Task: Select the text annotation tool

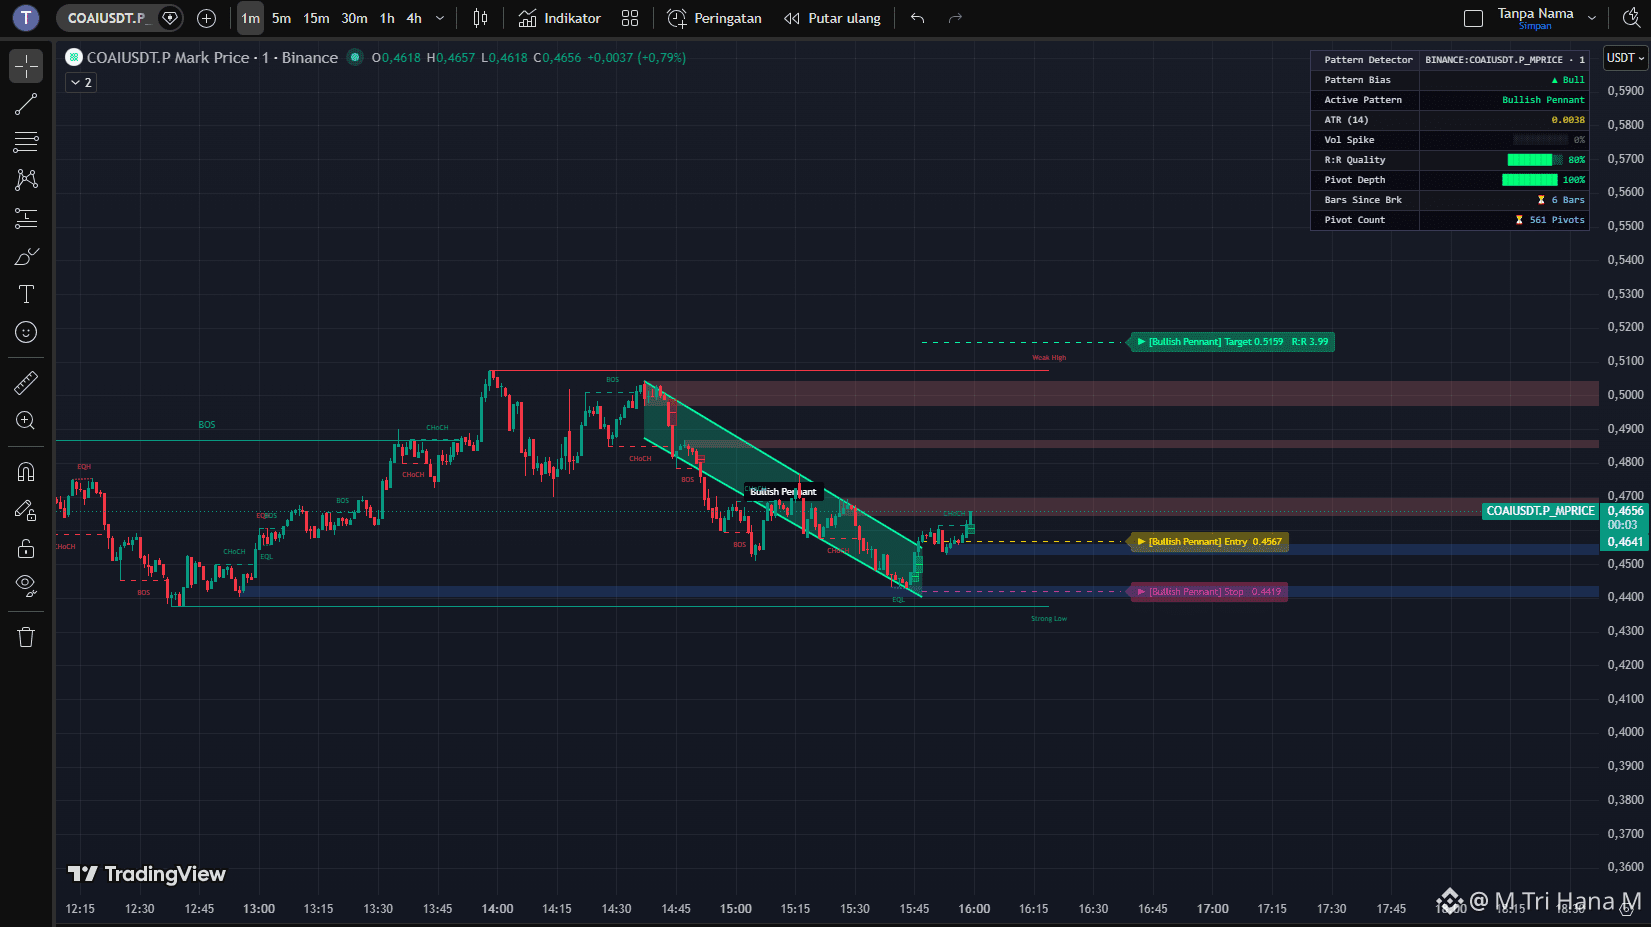Action: (x=26, y=294)
